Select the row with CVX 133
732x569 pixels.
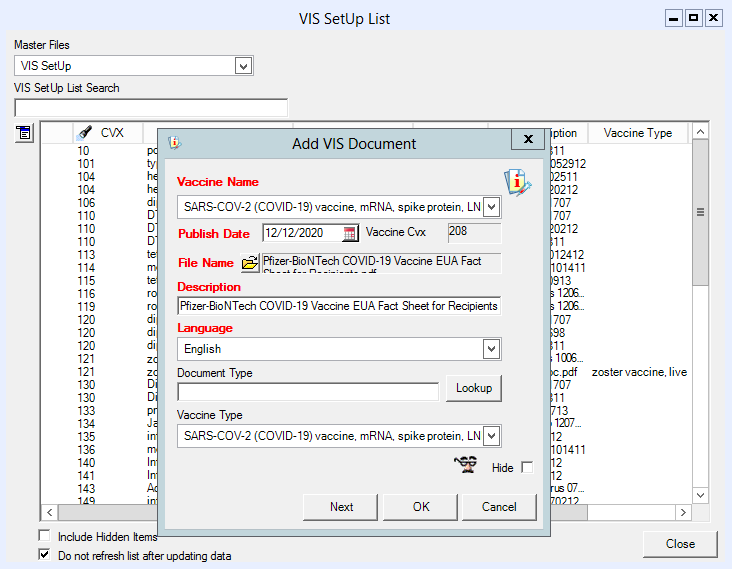[86, 411]
